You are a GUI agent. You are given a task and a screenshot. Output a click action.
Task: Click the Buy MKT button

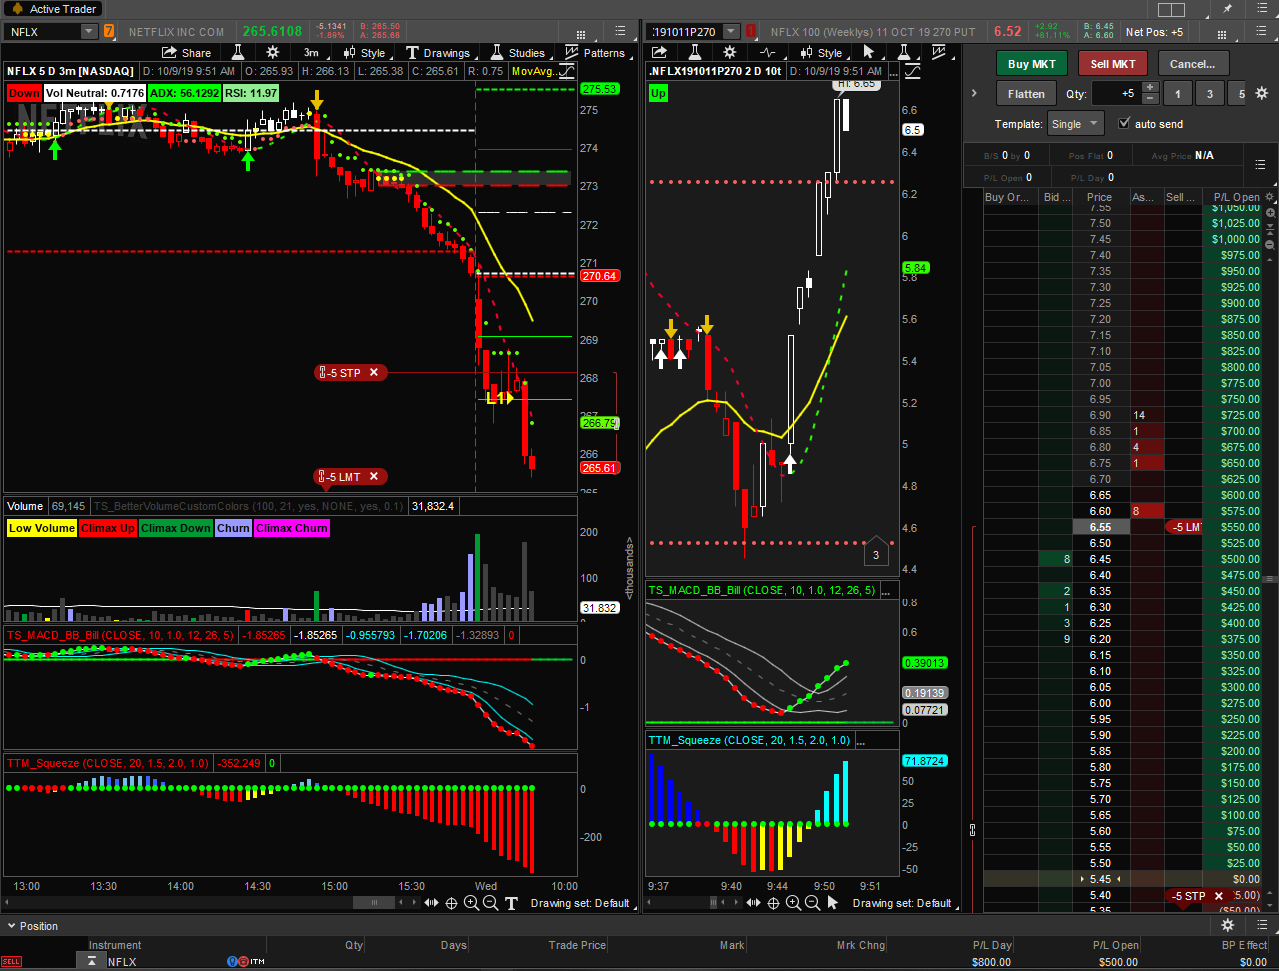click(1032, 64)
